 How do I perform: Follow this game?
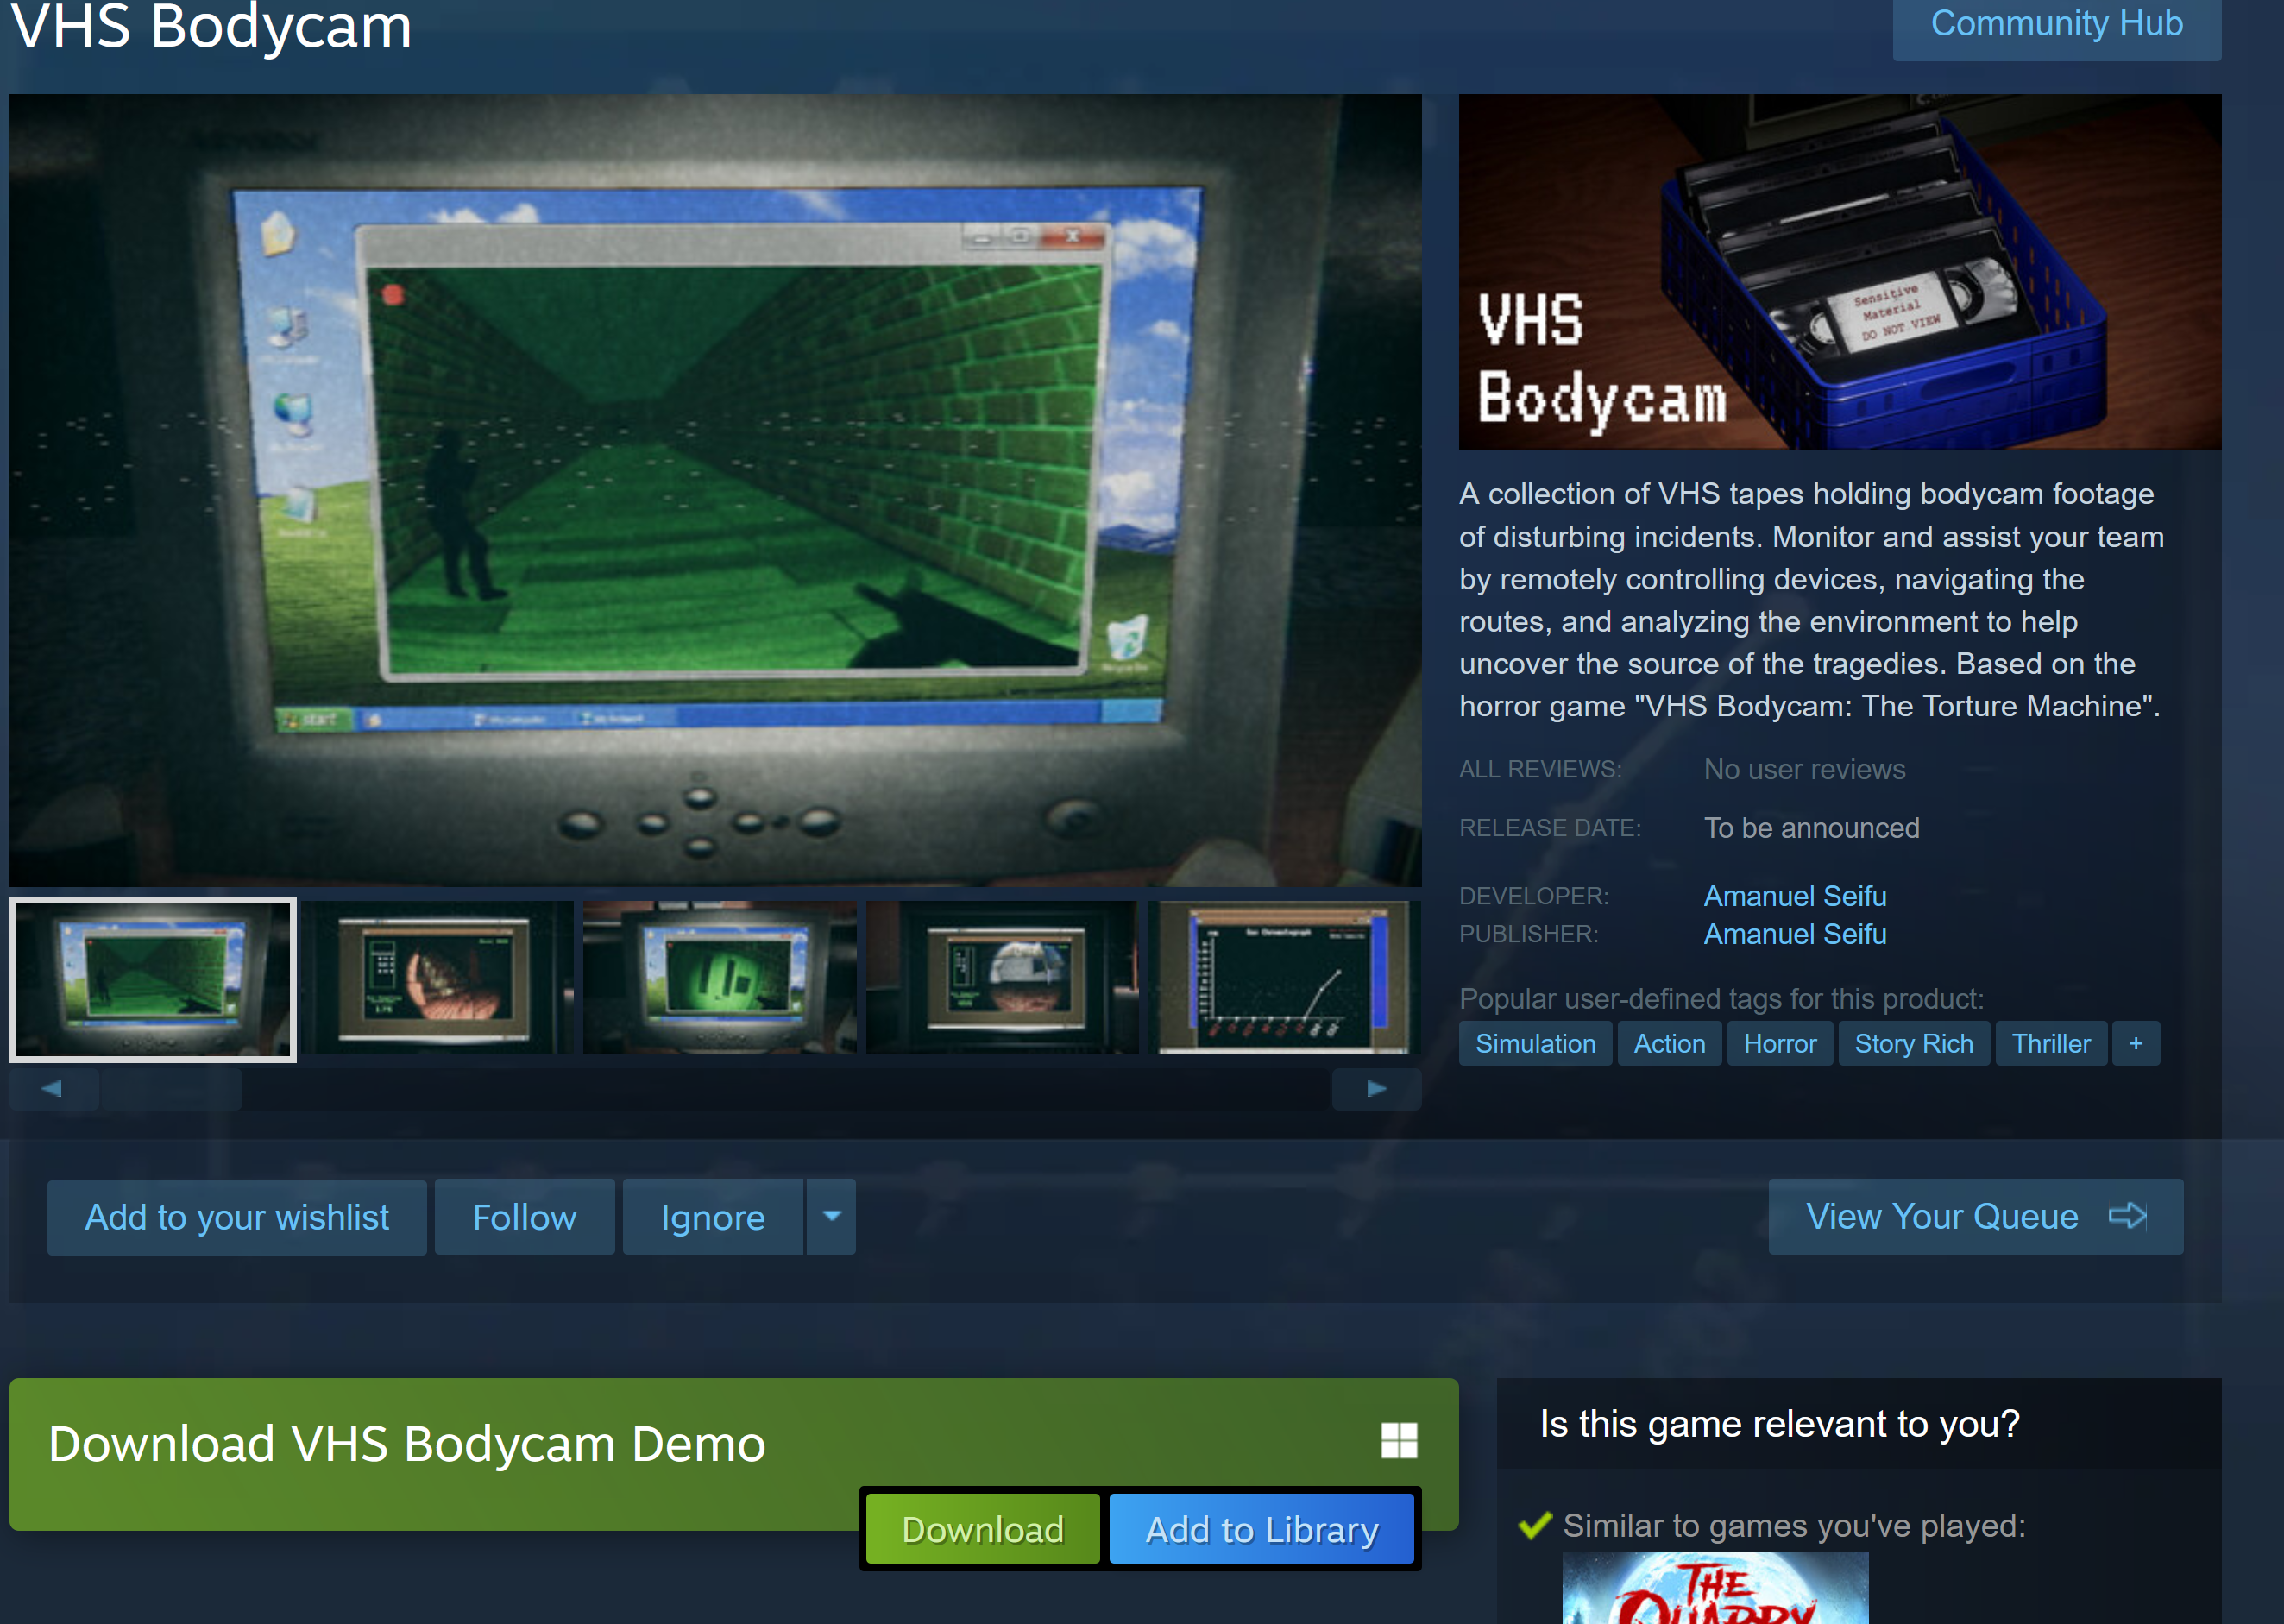coord(524,1217)
